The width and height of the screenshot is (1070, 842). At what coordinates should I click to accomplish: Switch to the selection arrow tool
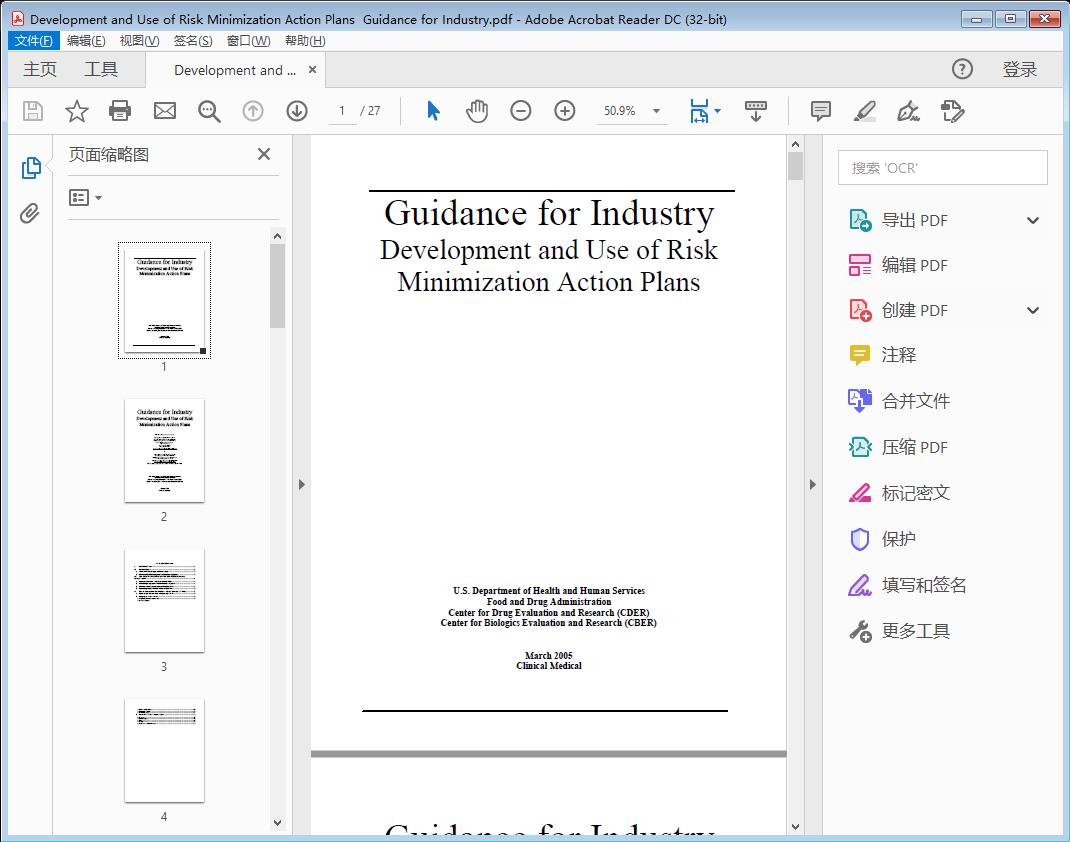click(x=433, y=111)
